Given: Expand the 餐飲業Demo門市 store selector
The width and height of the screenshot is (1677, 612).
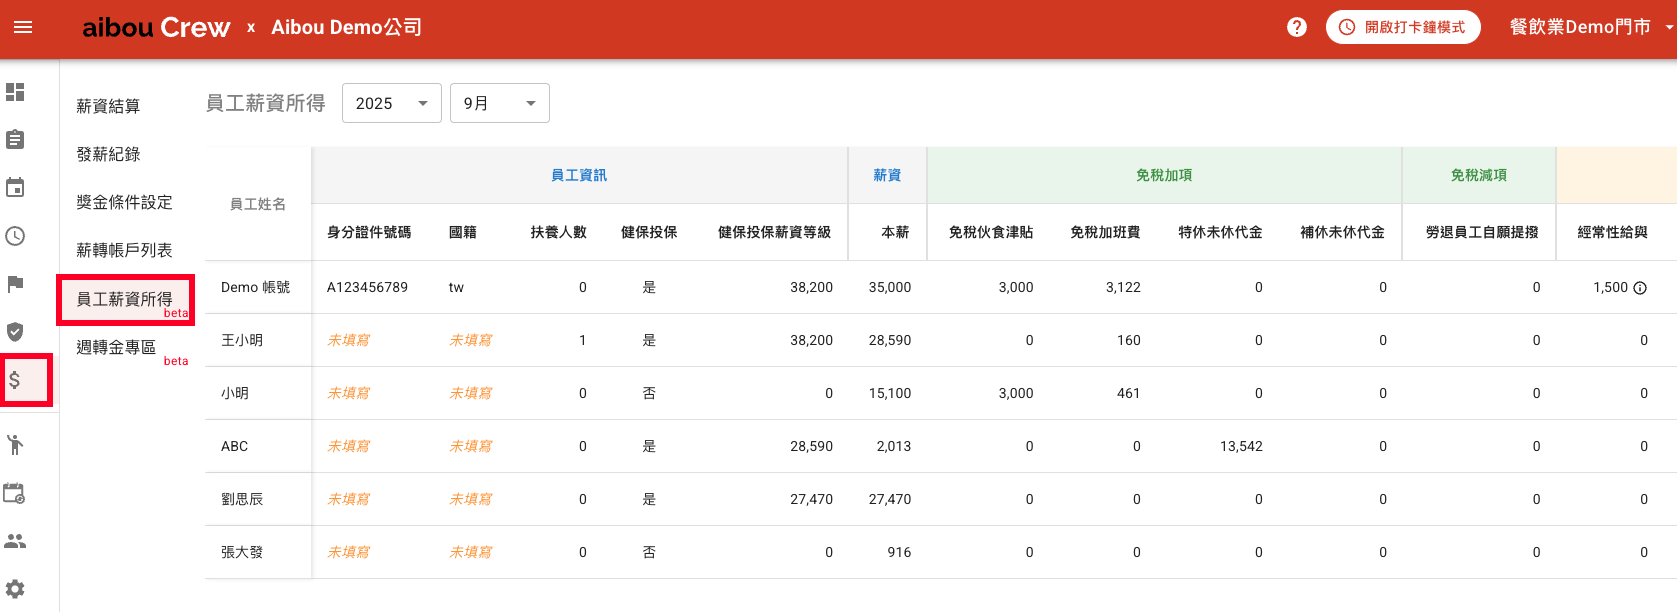Looking at the screenshot, I should click(1591, 27).
